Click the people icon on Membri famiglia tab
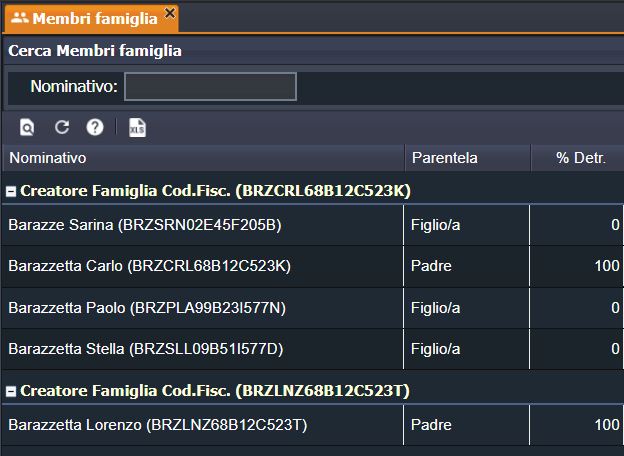This screenshot has width=624, height=456. (20, 18)
